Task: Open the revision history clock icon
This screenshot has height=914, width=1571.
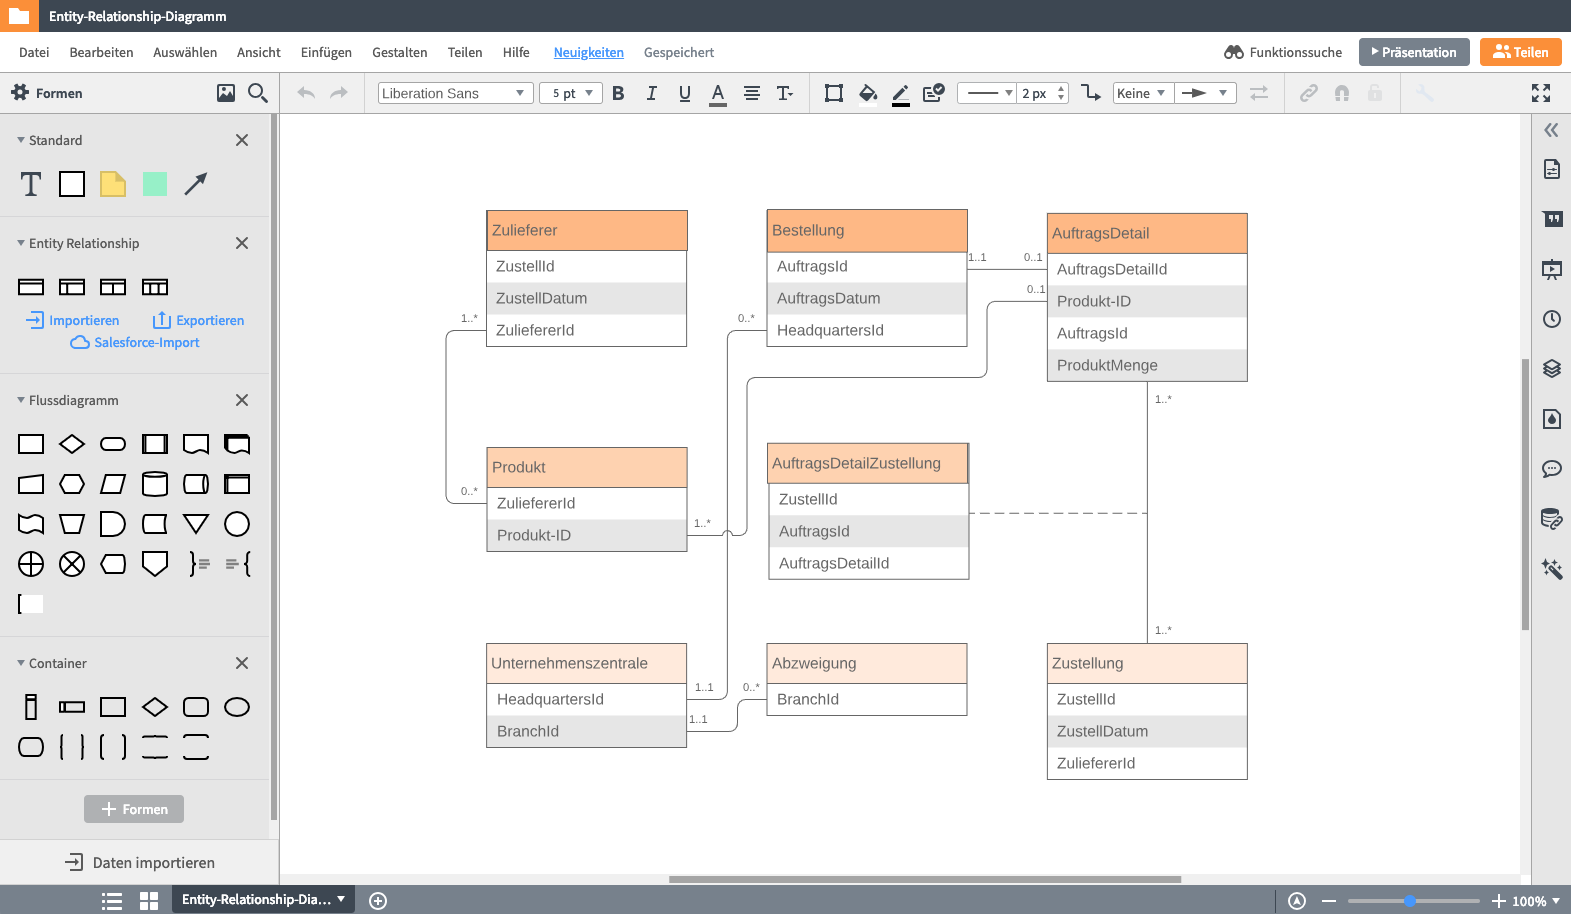Action: point(1551,319)
